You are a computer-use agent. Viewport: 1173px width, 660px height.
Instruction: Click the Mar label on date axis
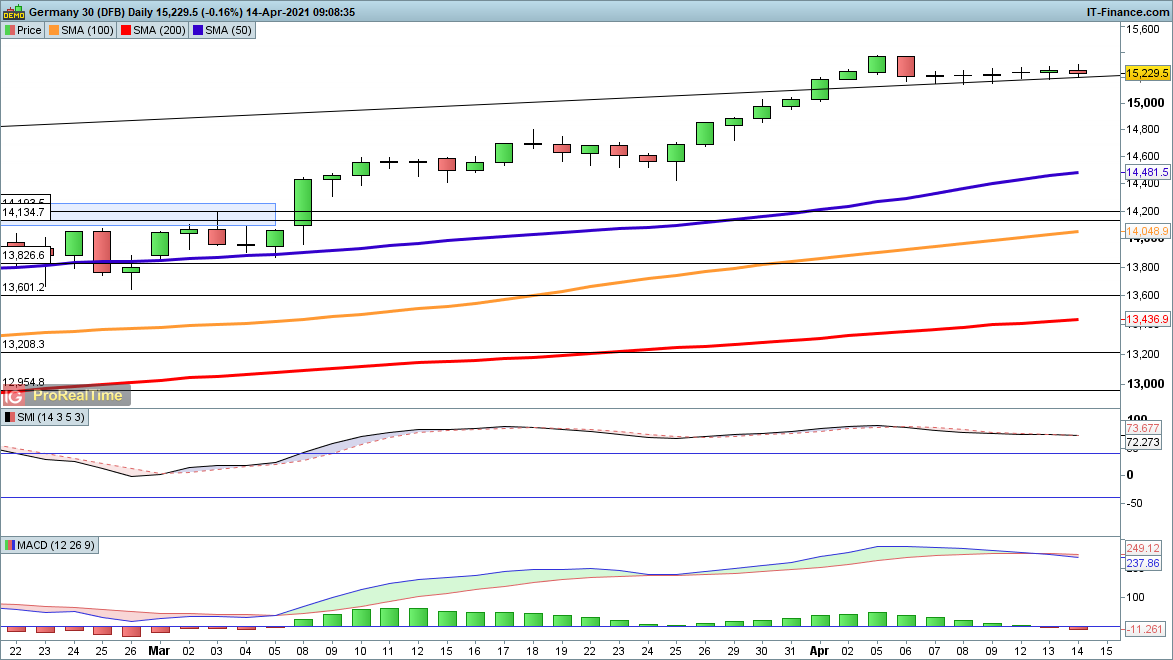(x=160, y=649)
